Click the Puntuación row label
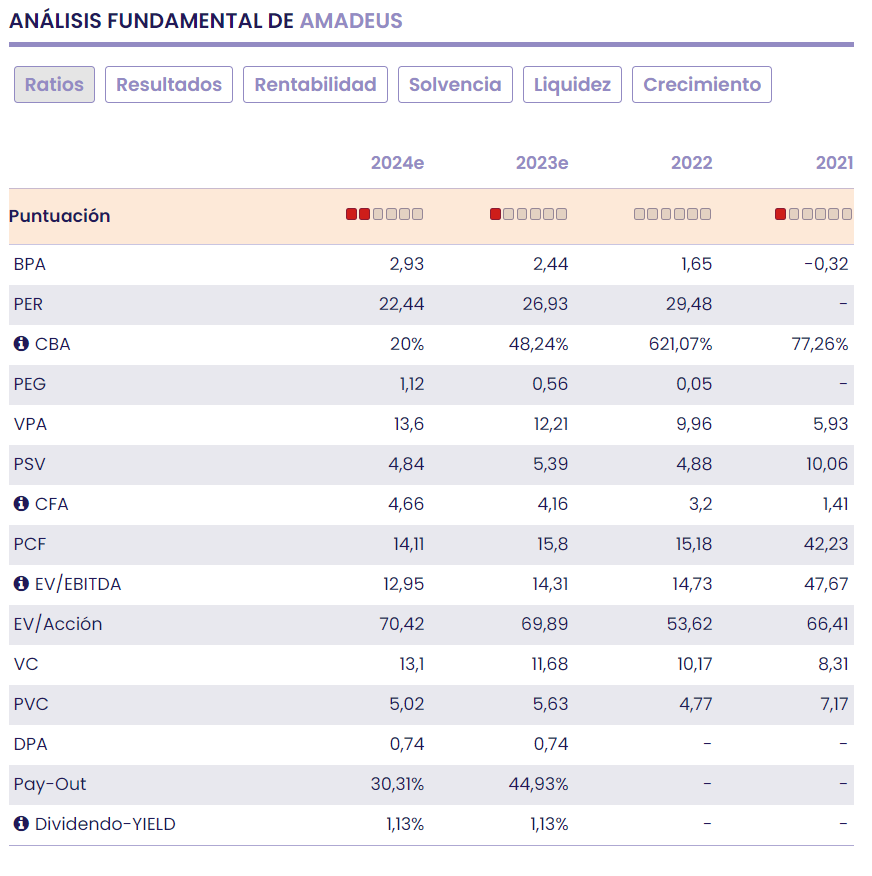The width and height of the screenshot is (872, 876). (60, 216)
